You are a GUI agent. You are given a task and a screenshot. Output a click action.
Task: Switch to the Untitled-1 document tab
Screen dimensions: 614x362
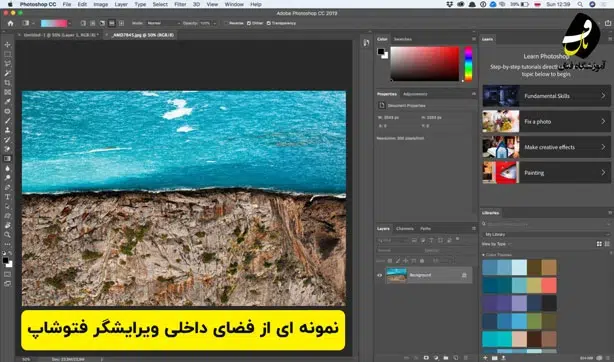coord(60,35)
